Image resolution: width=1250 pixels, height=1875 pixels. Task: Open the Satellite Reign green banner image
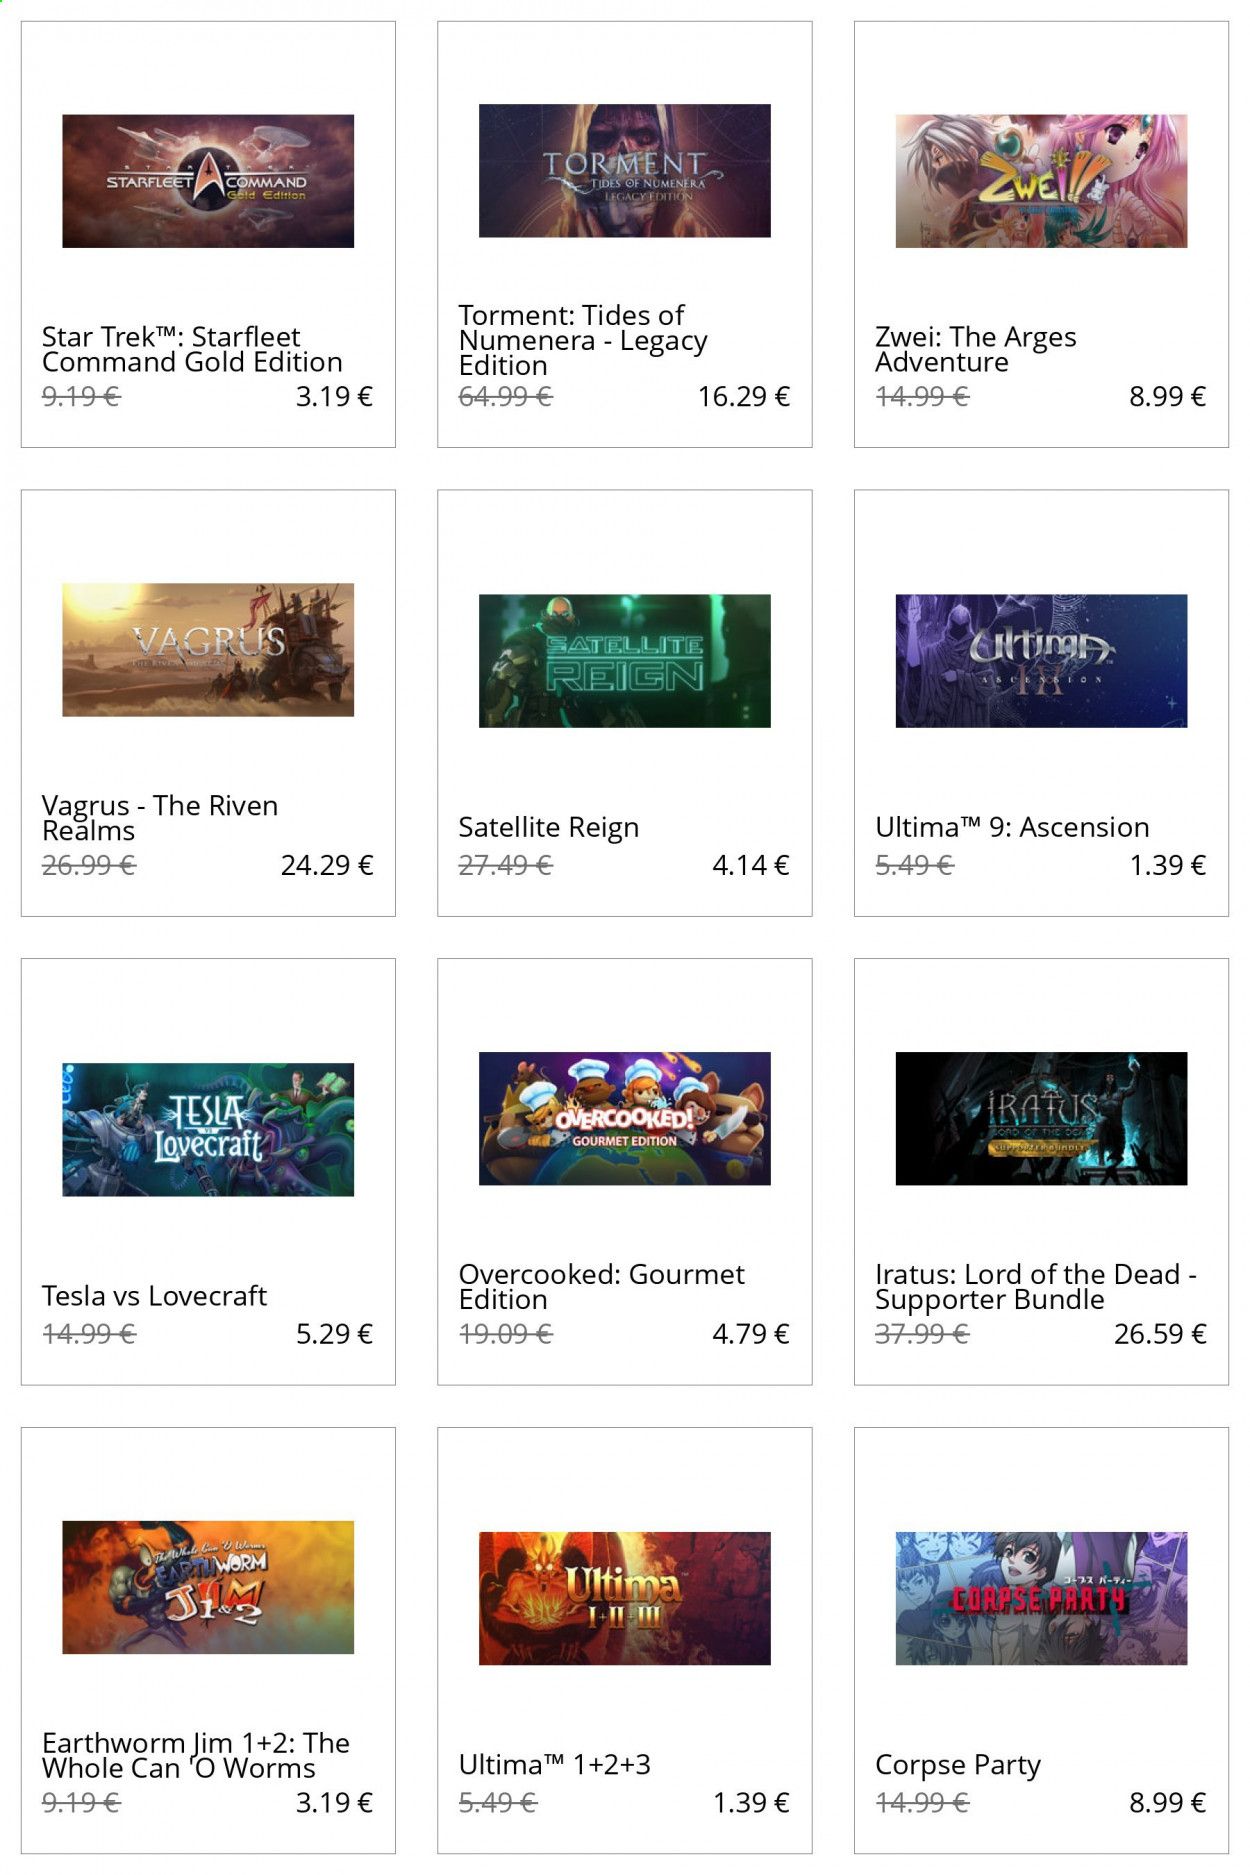coord(625,661)
